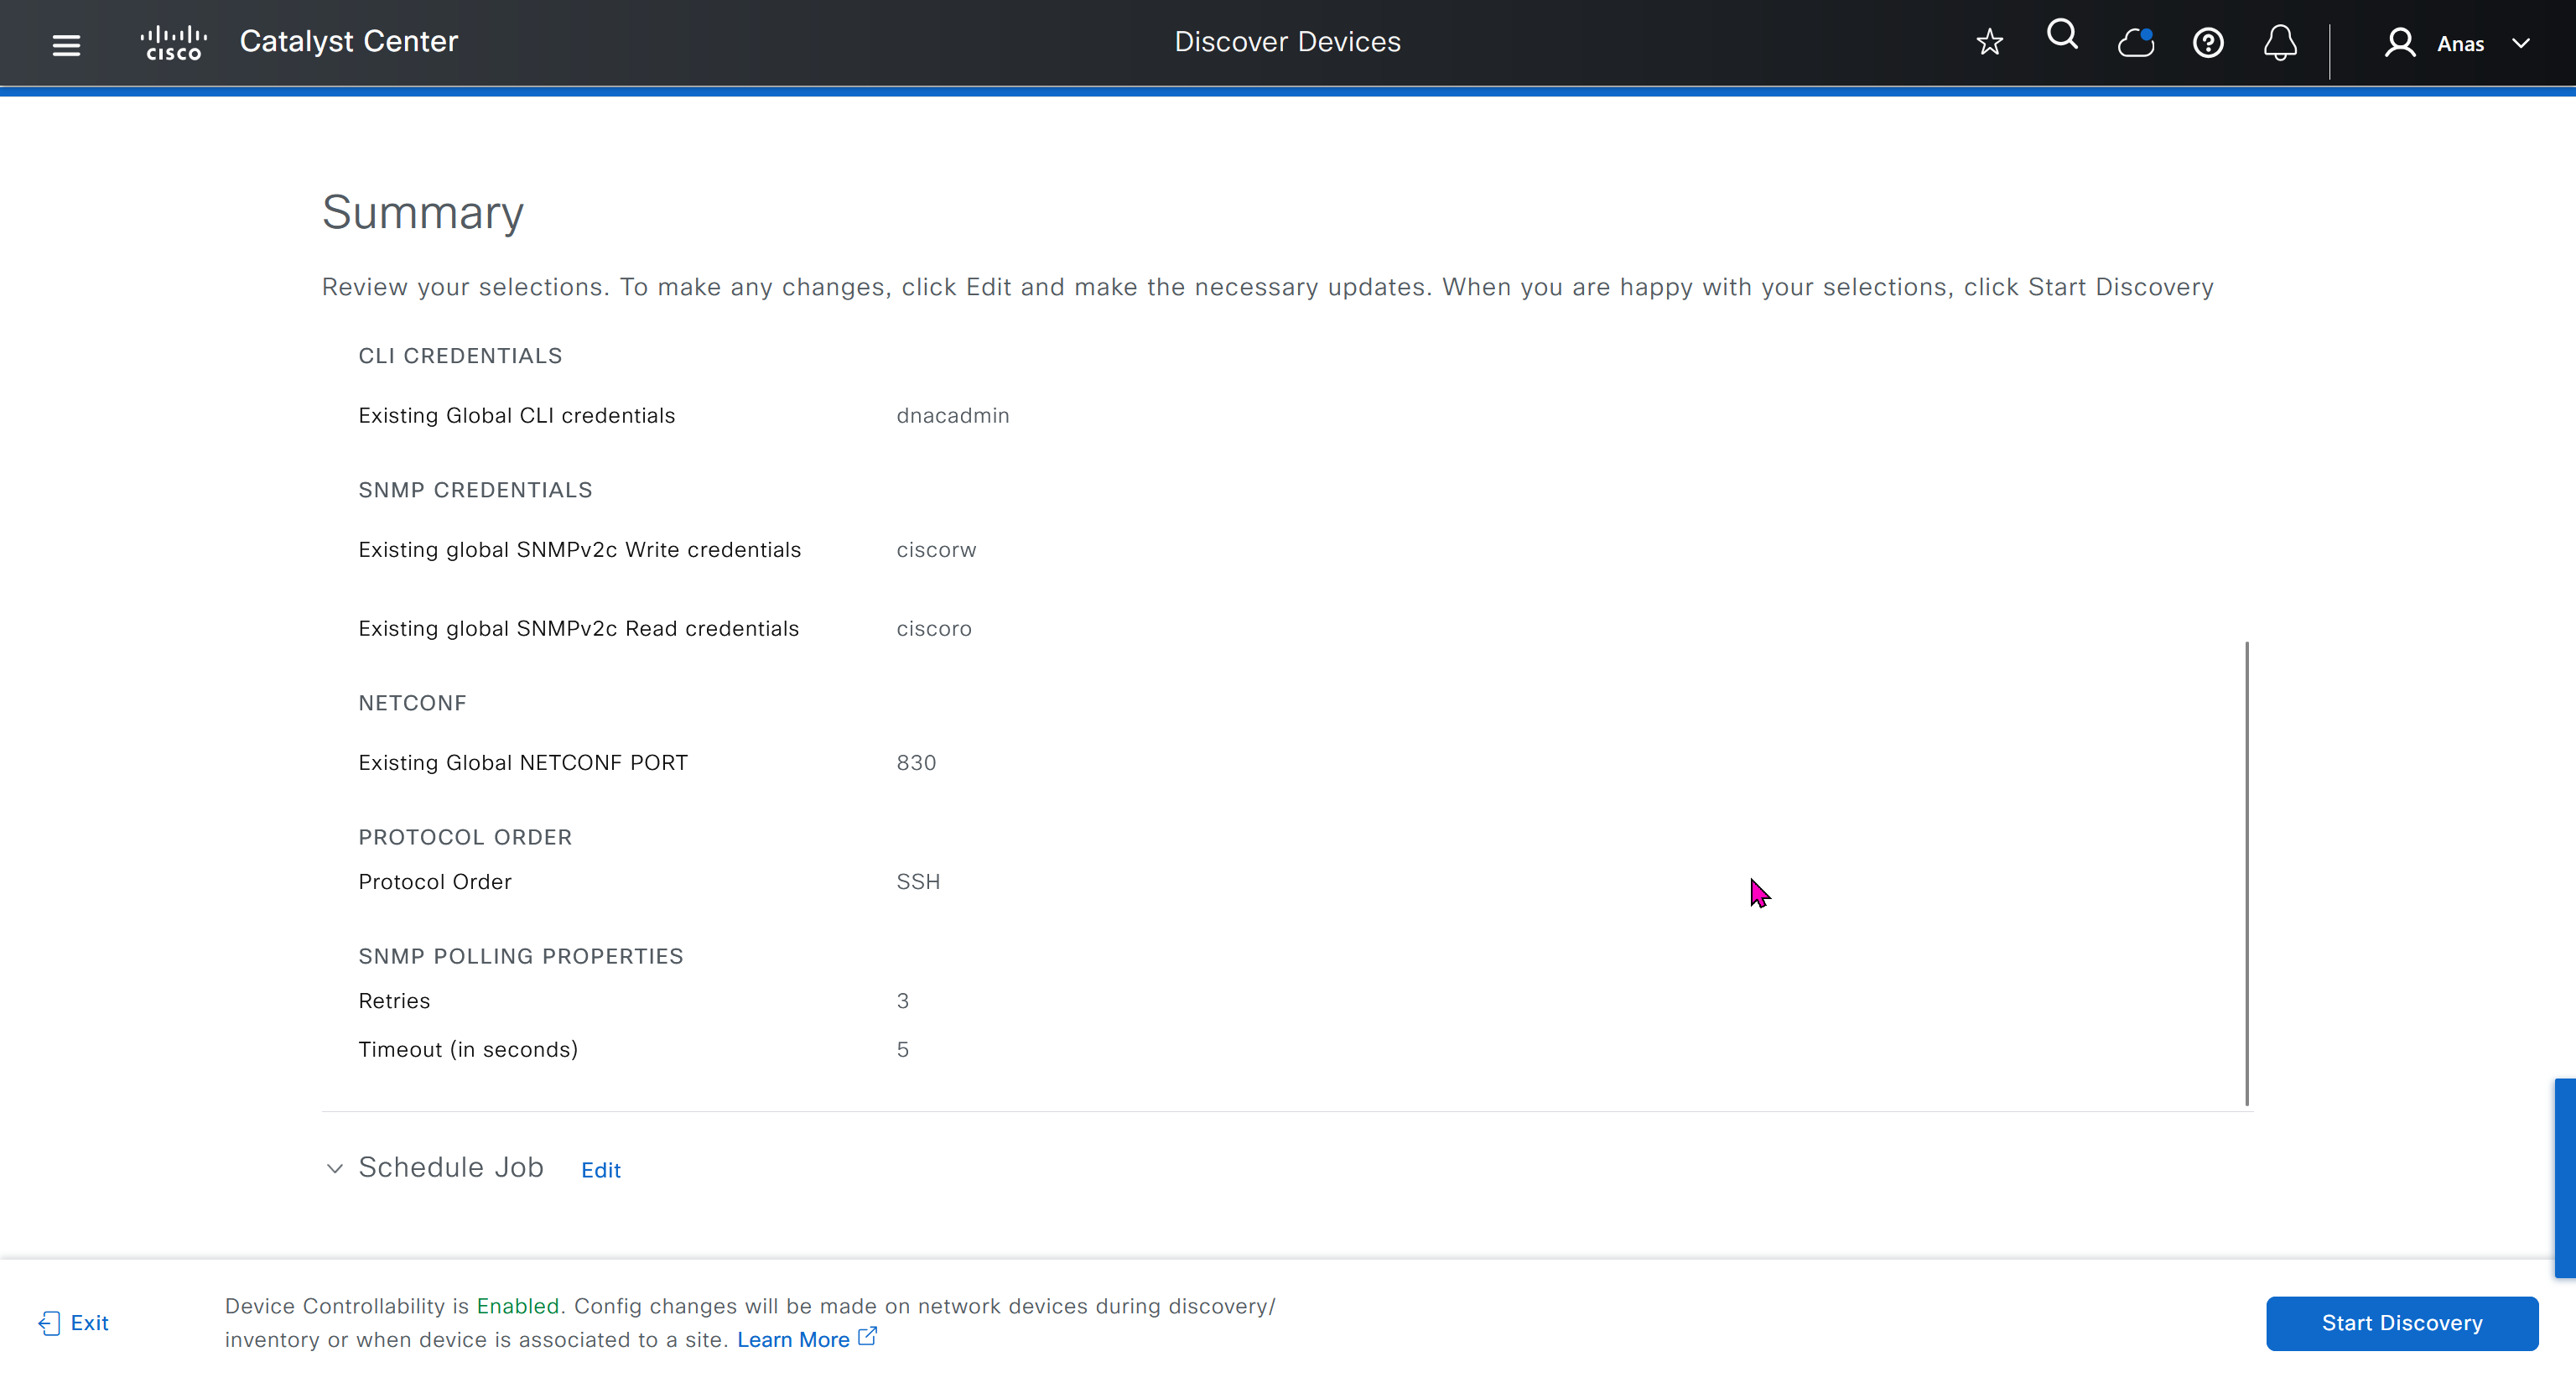Click the Cisco logo
The width and height of the screenshot is (2576, 1388).
[x=174, y=43]
